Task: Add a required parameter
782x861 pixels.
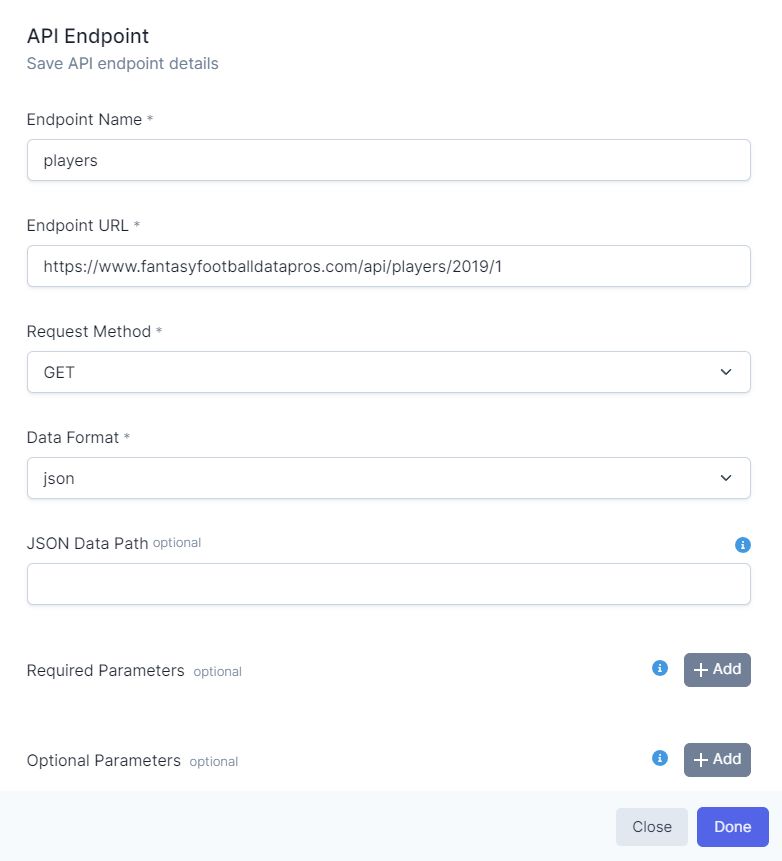Action: pos(717,669)
